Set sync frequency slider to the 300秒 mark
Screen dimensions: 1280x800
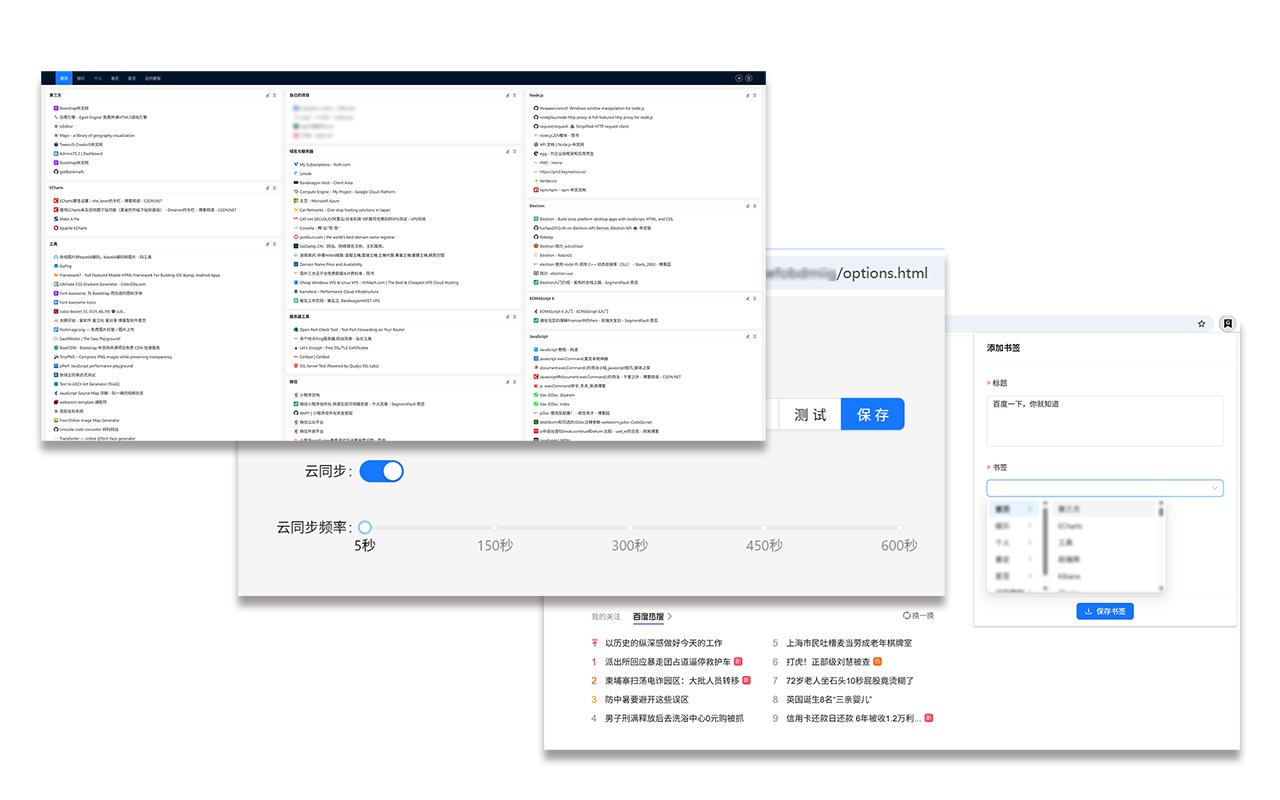coord(630,527)
